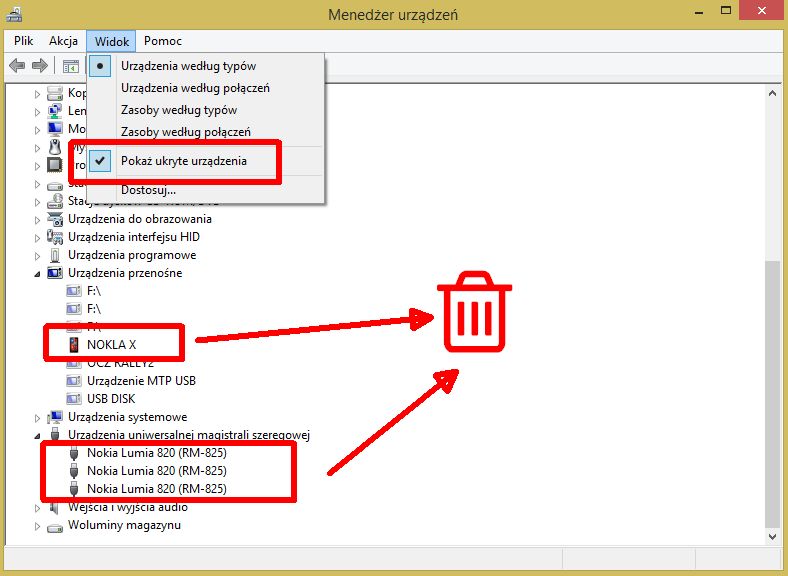Select the Urządzenie MTP USB entry

click(141, 381)
